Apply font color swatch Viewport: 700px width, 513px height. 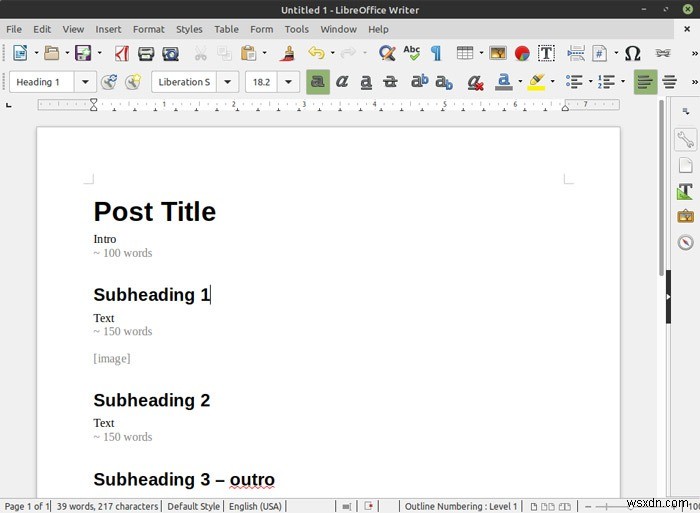pyautogui.click(x=504, y=82)
